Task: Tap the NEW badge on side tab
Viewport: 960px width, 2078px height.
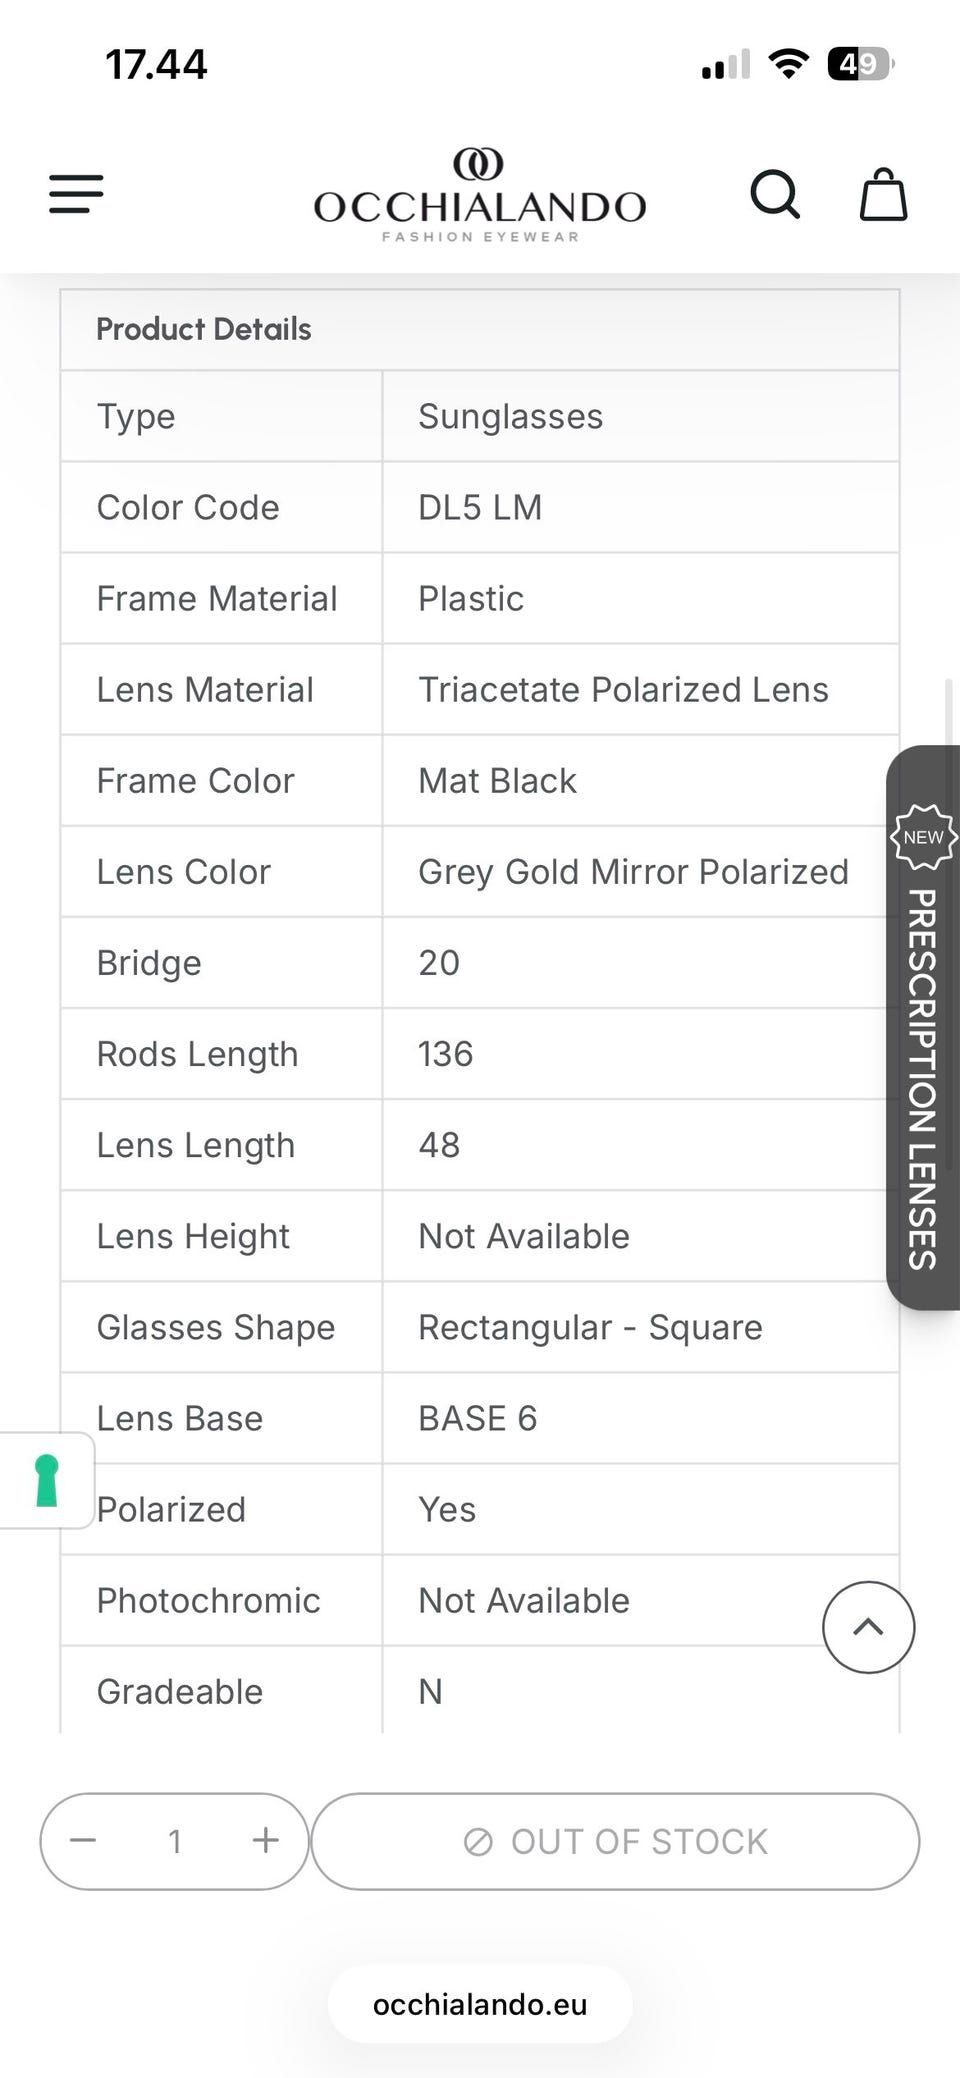Action: pos(923,837)
